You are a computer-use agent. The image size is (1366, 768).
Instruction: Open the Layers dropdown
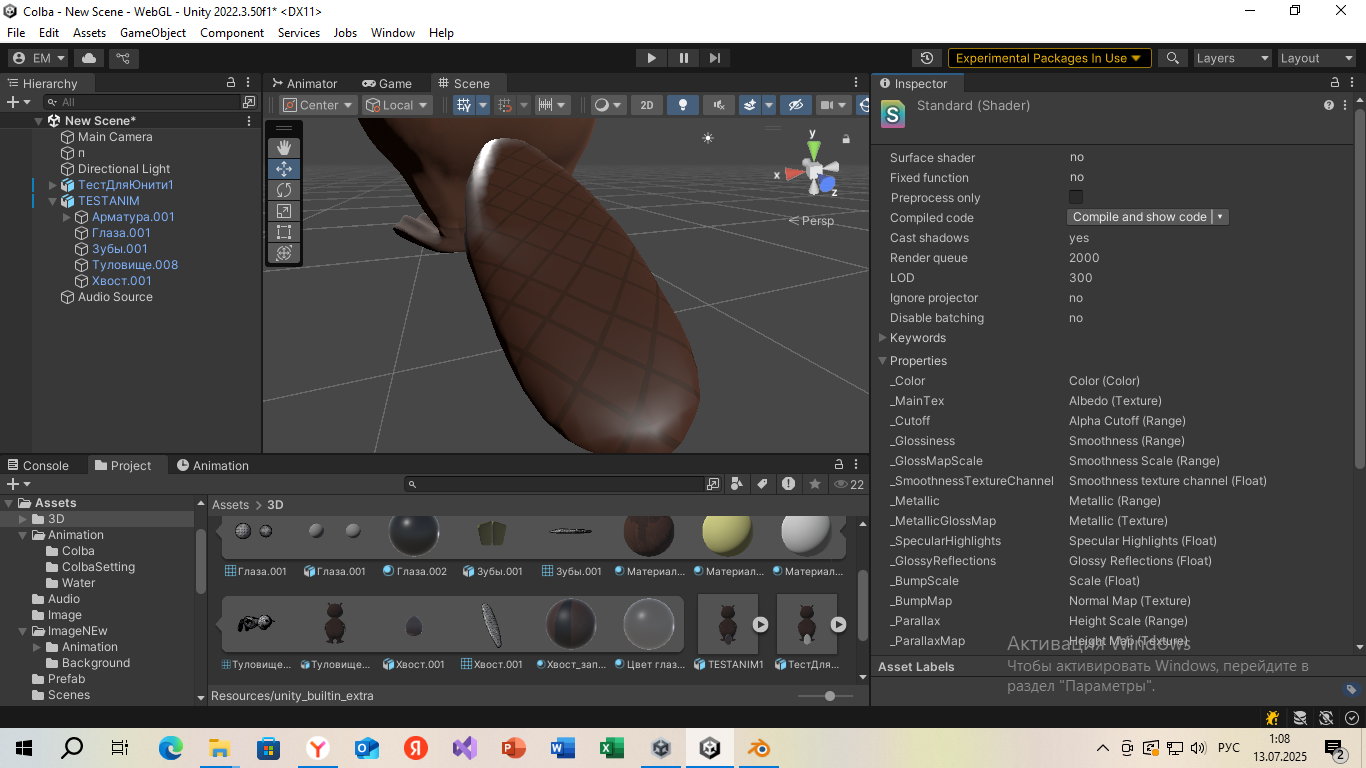[x=1232, y=58]
